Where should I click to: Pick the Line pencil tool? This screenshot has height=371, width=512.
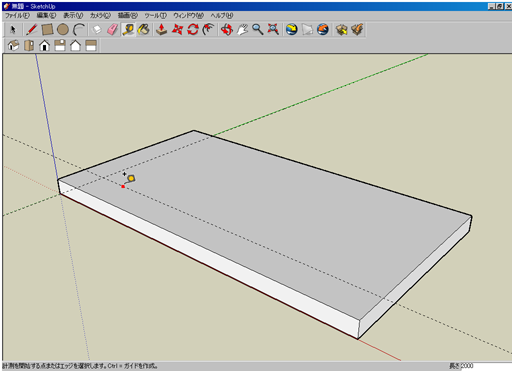pos(32,30)
